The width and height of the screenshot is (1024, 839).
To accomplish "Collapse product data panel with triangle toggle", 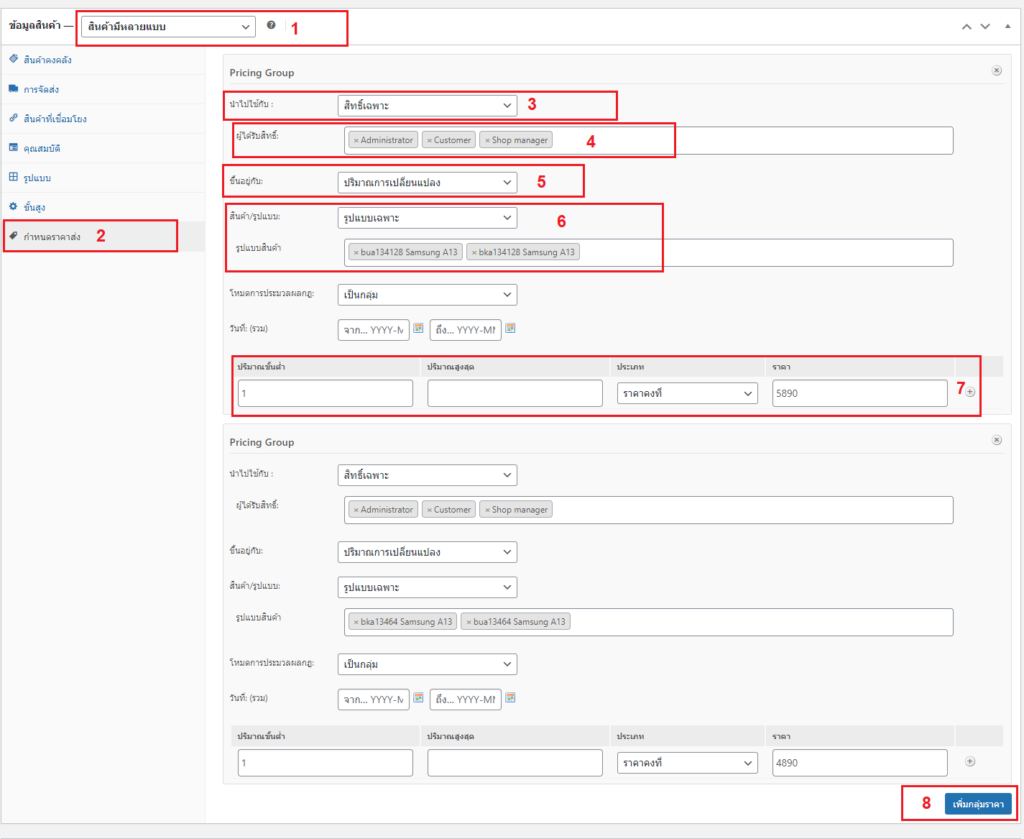I will pyautogui.click(x=1007, y=26).
